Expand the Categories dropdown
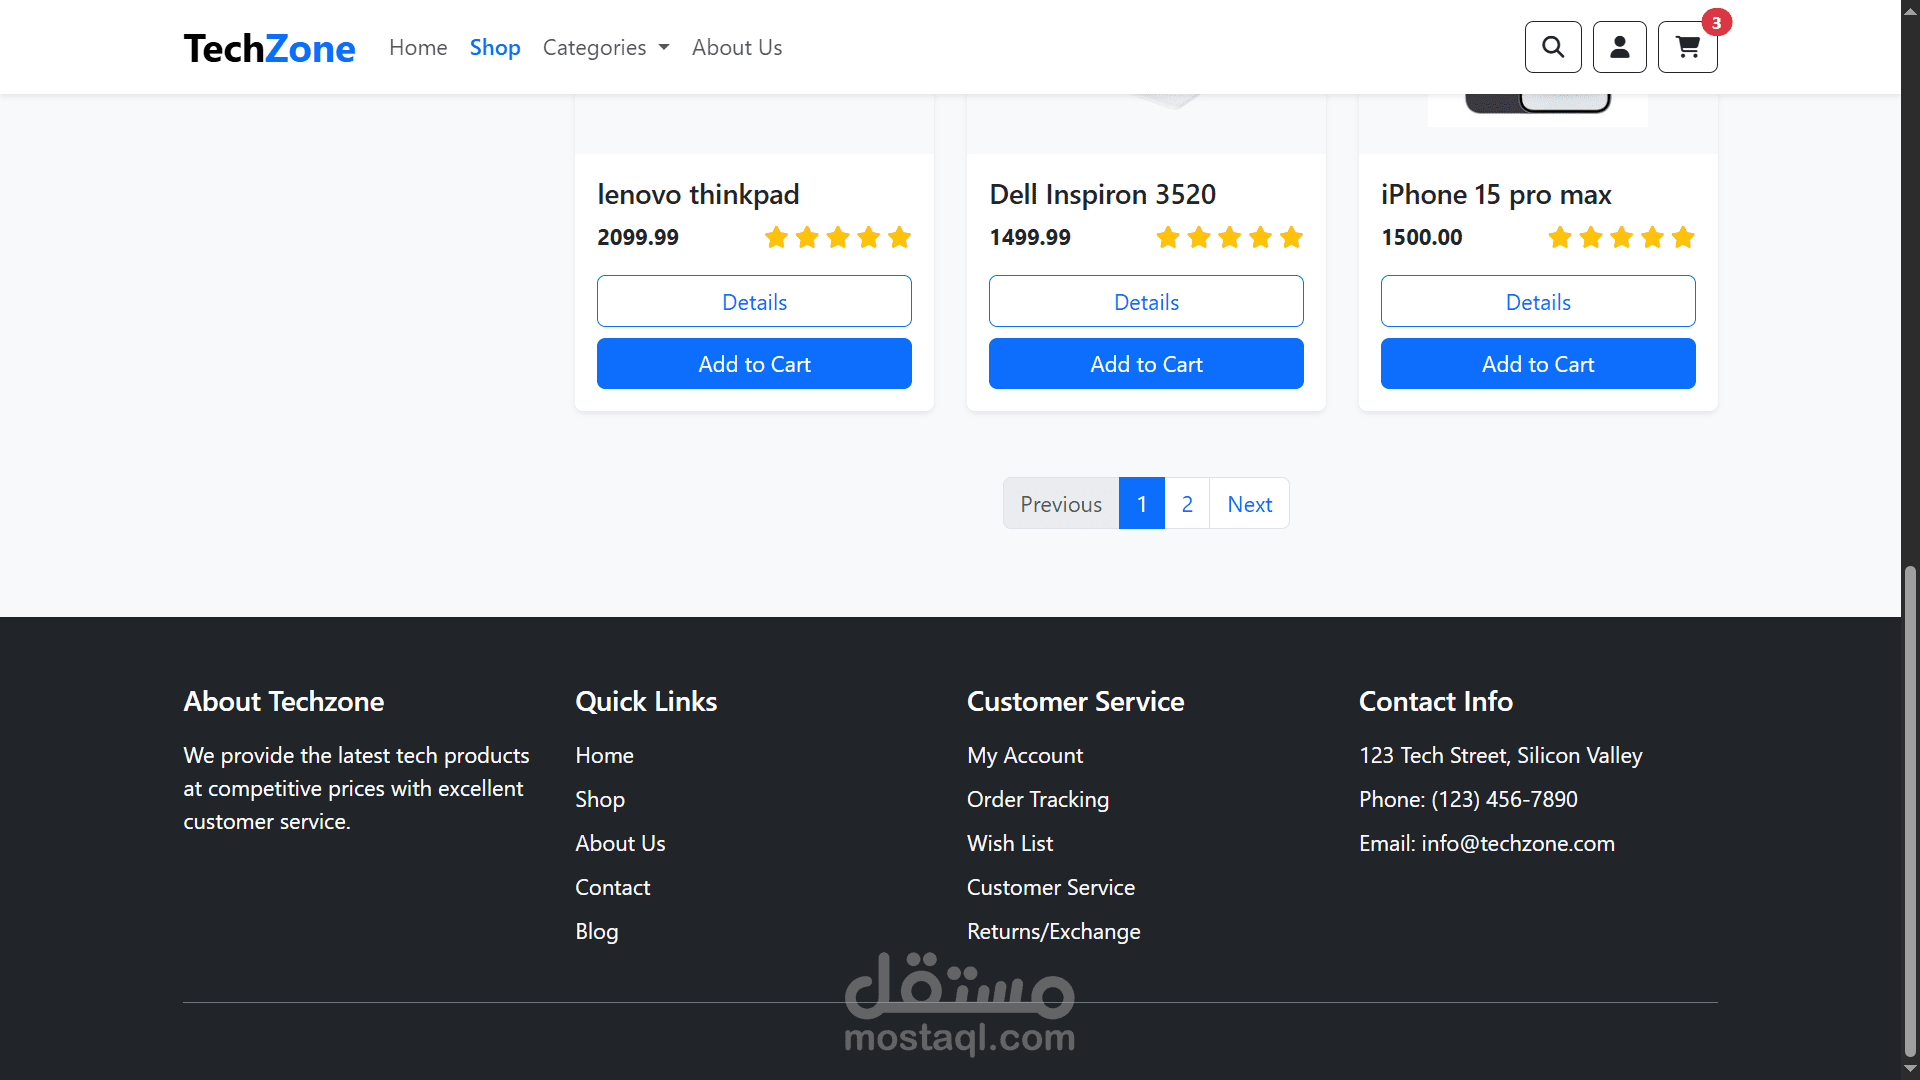1920x1080 pixels. point(606,47)
